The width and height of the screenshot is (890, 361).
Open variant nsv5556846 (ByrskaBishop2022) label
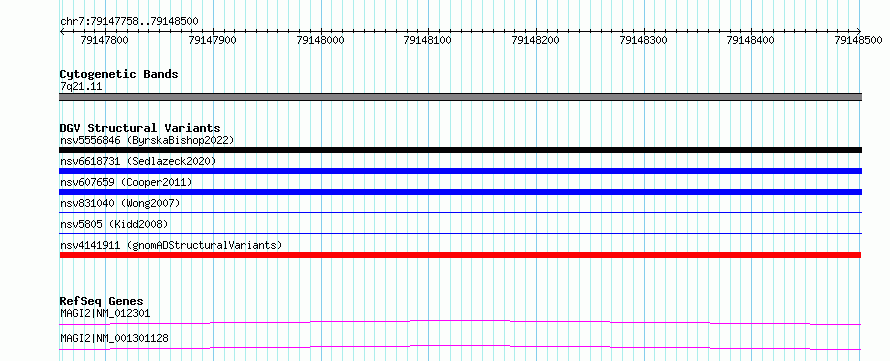click(147, 140)
